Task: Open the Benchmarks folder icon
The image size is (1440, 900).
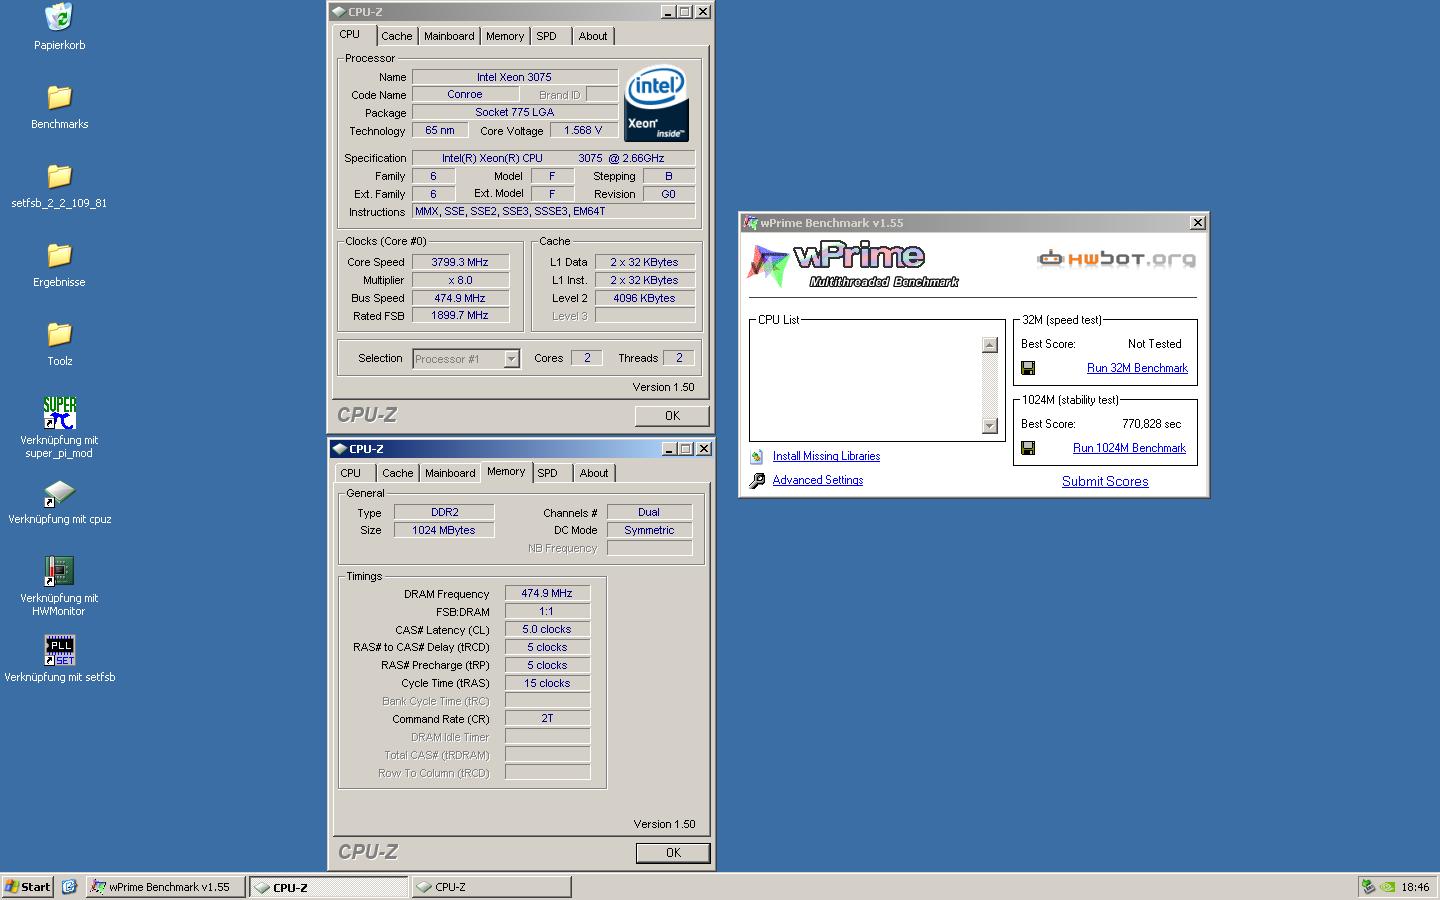Action: pos(59,97)
